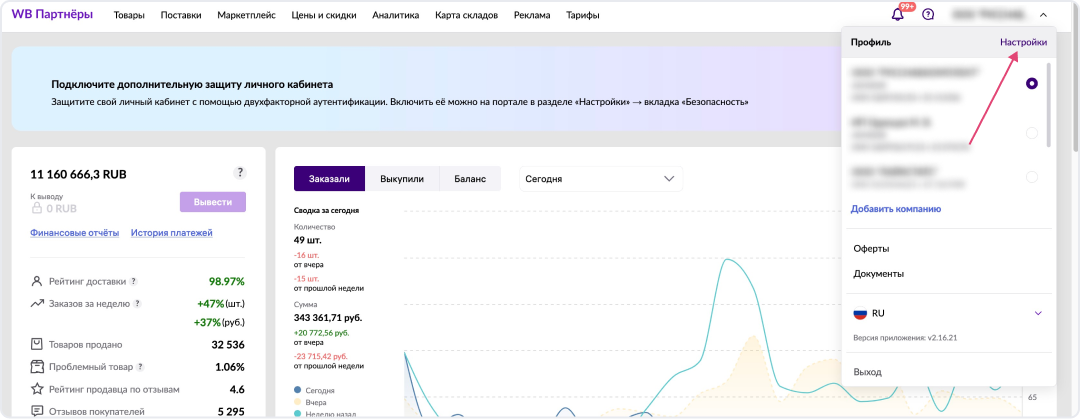Open the notifications bell icon
Image resolution: width=1080 pixels, height=419 pixels.
coord(897,15)
